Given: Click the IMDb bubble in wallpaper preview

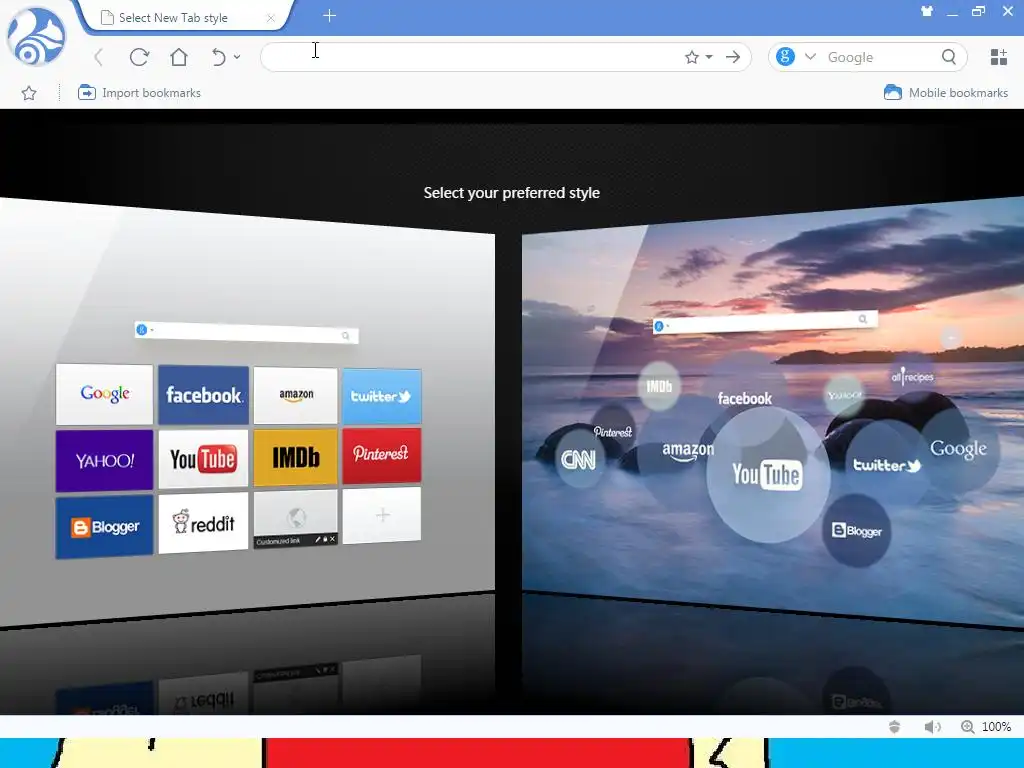Looking at the screenshot, I should pyautogui.click(x=659, y=386).
